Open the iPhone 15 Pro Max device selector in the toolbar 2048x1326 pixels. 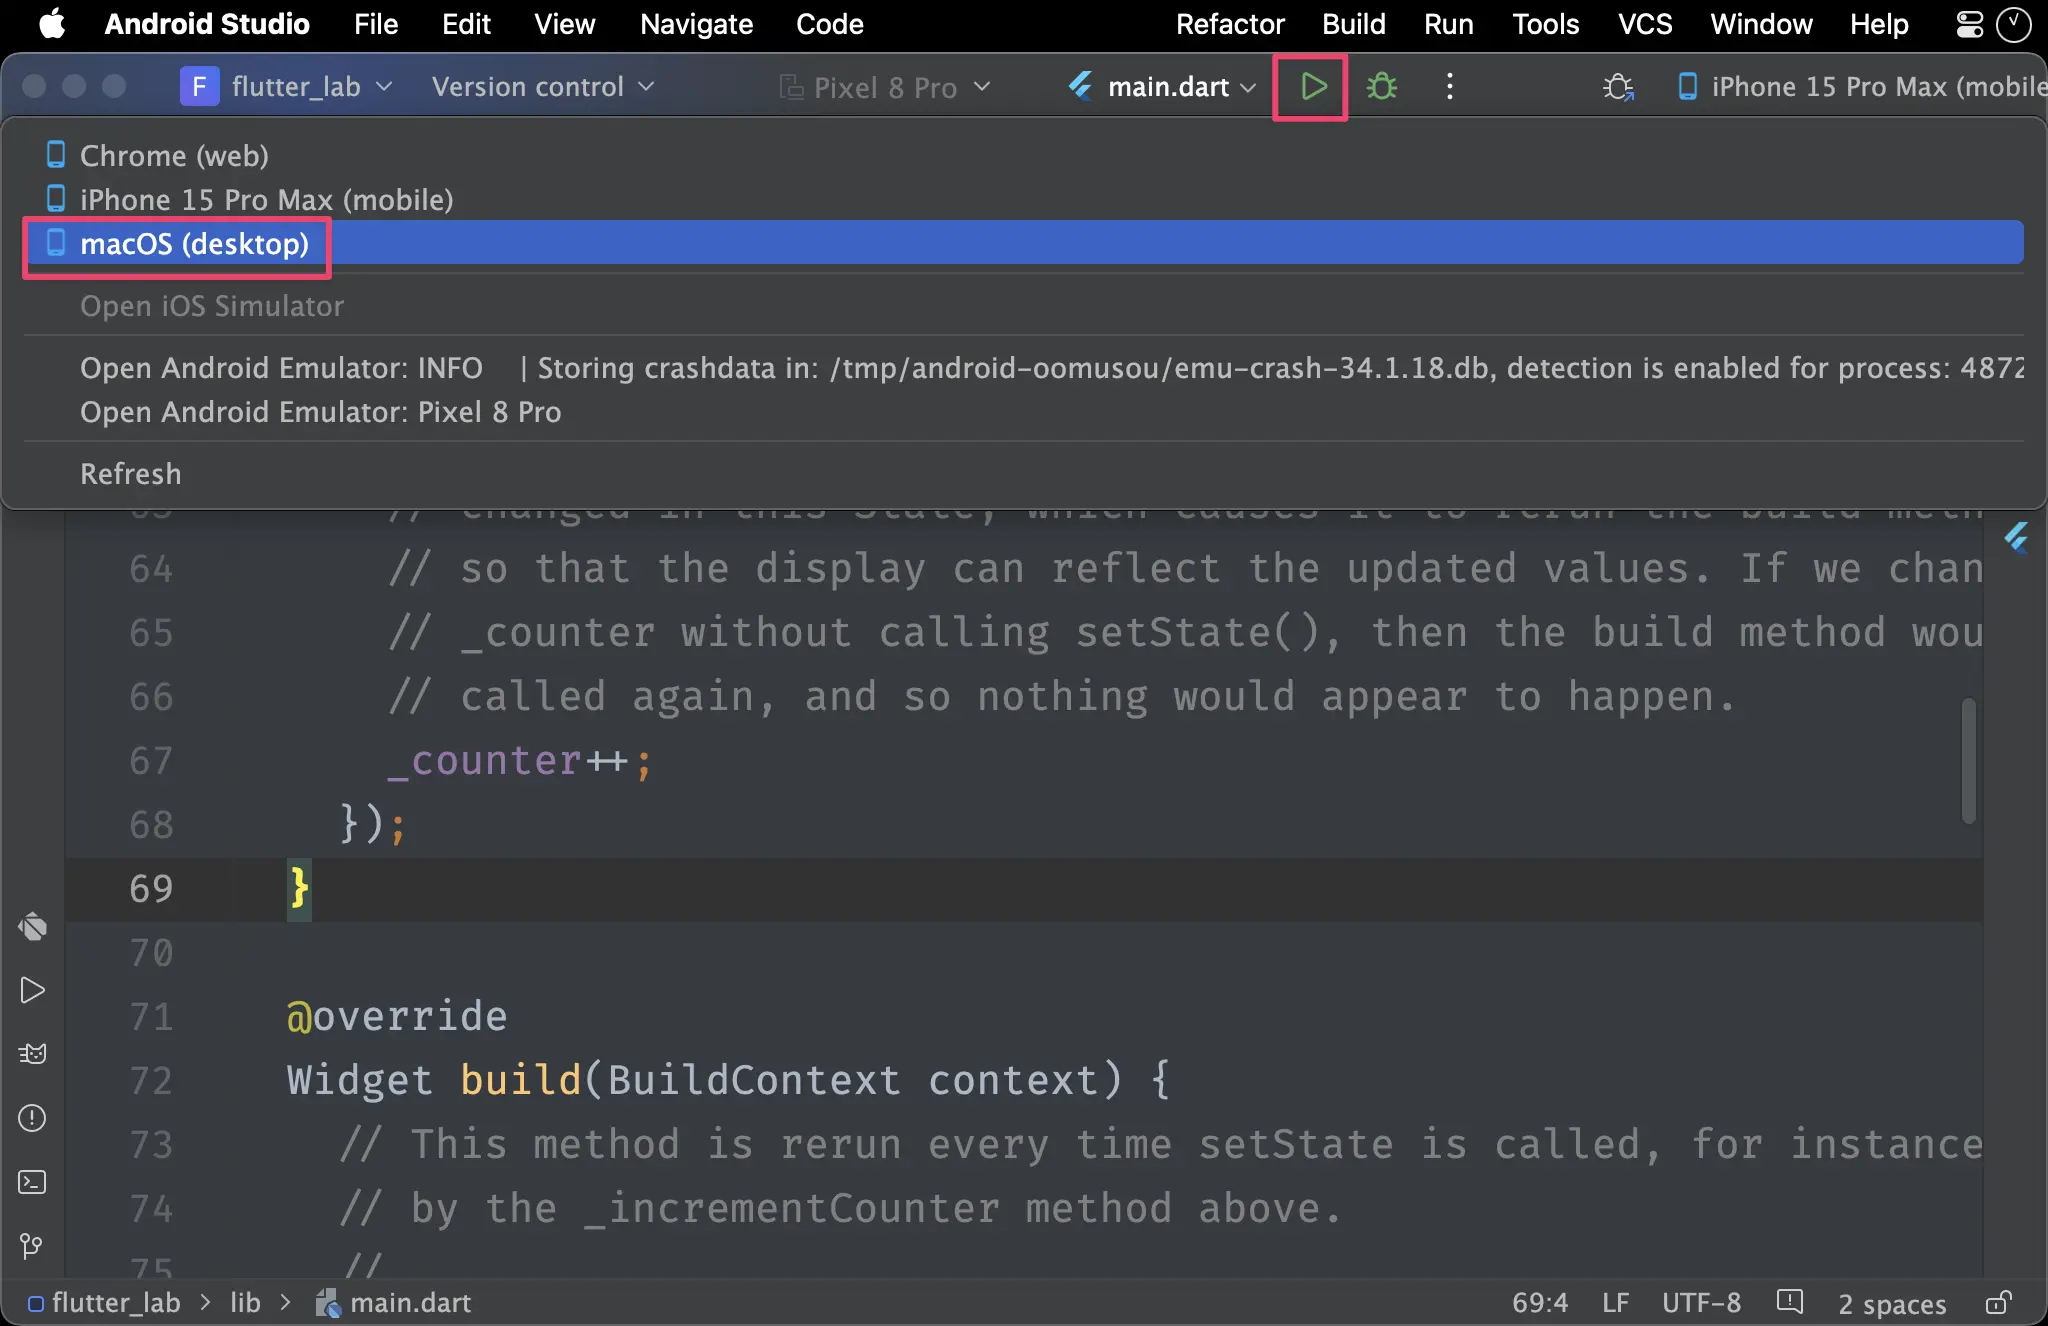[1861, 87]
